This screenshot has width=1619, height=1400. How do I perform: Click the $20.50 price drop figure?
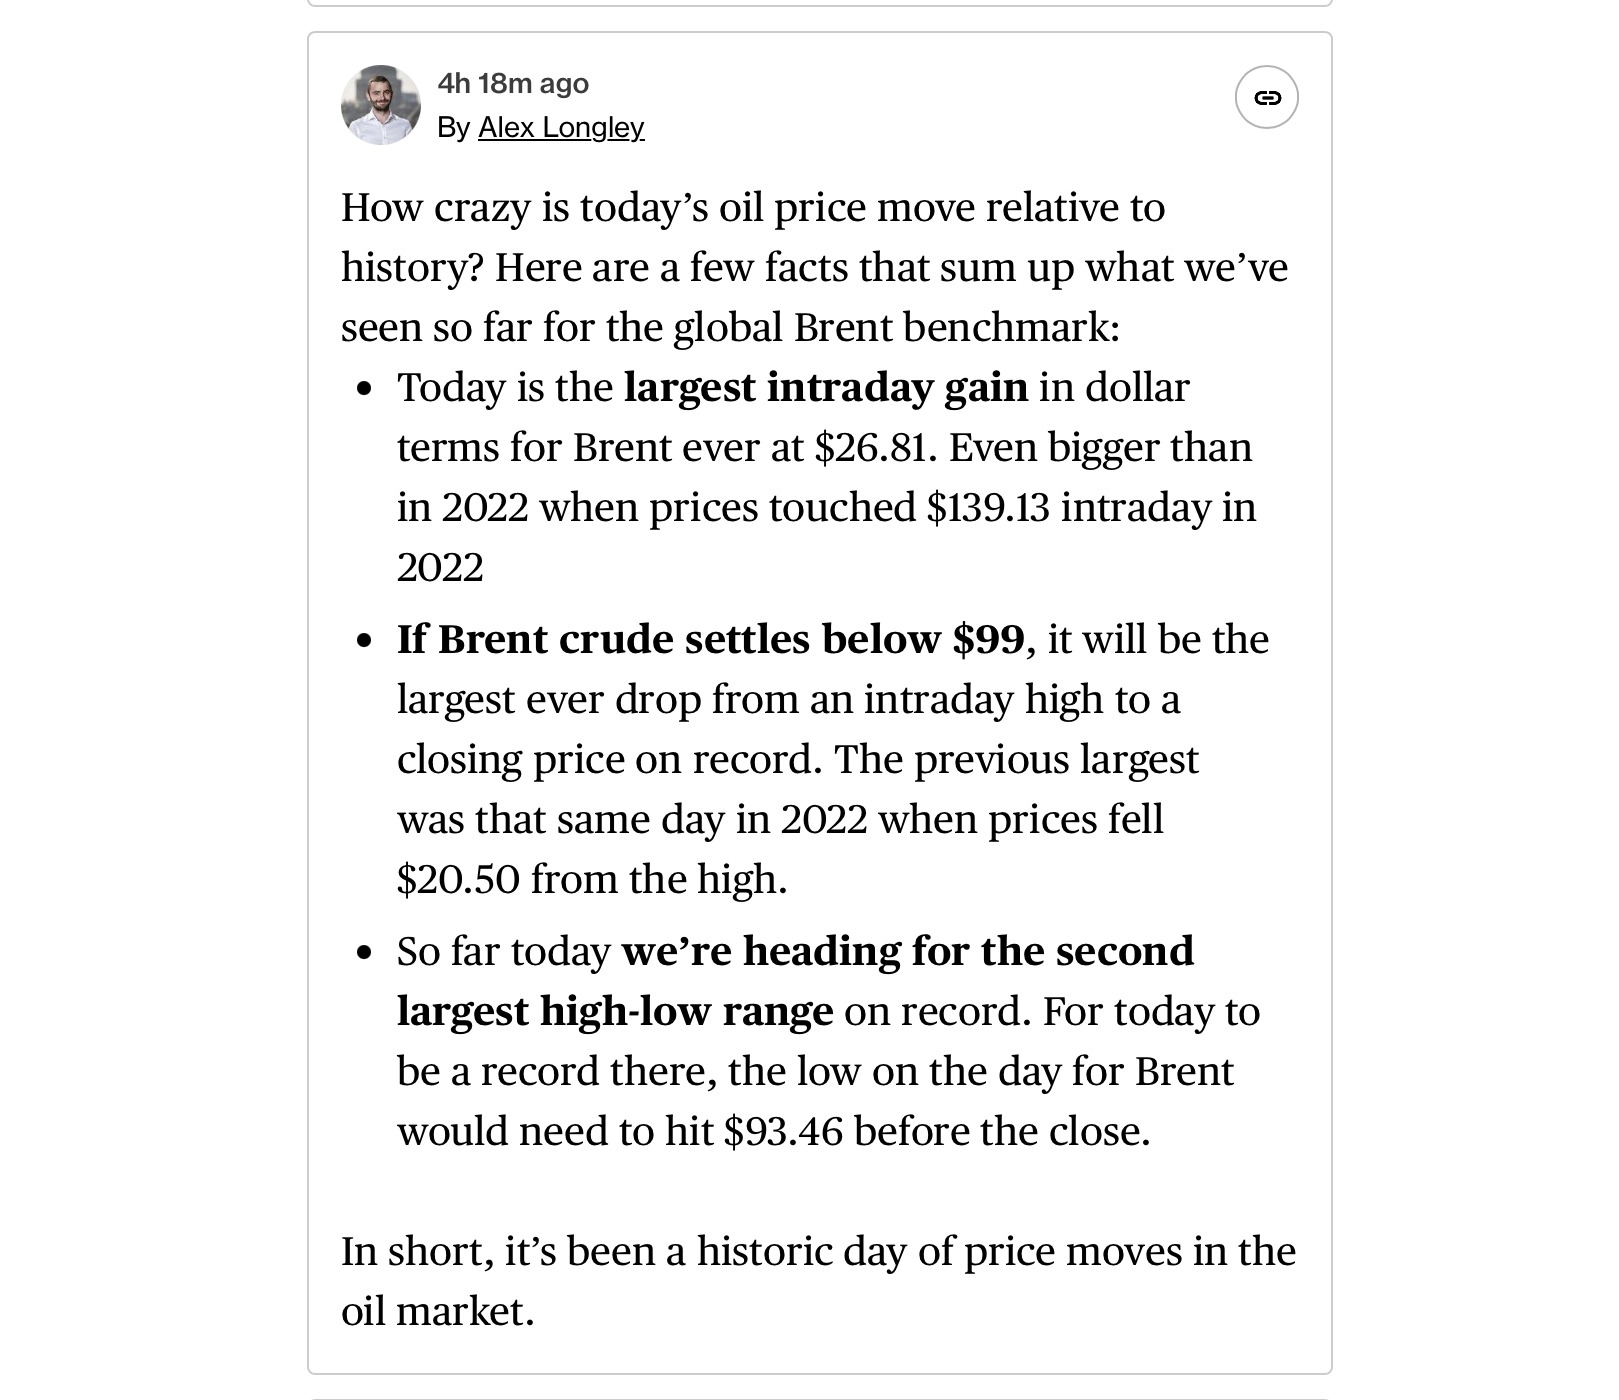point(458,879)
